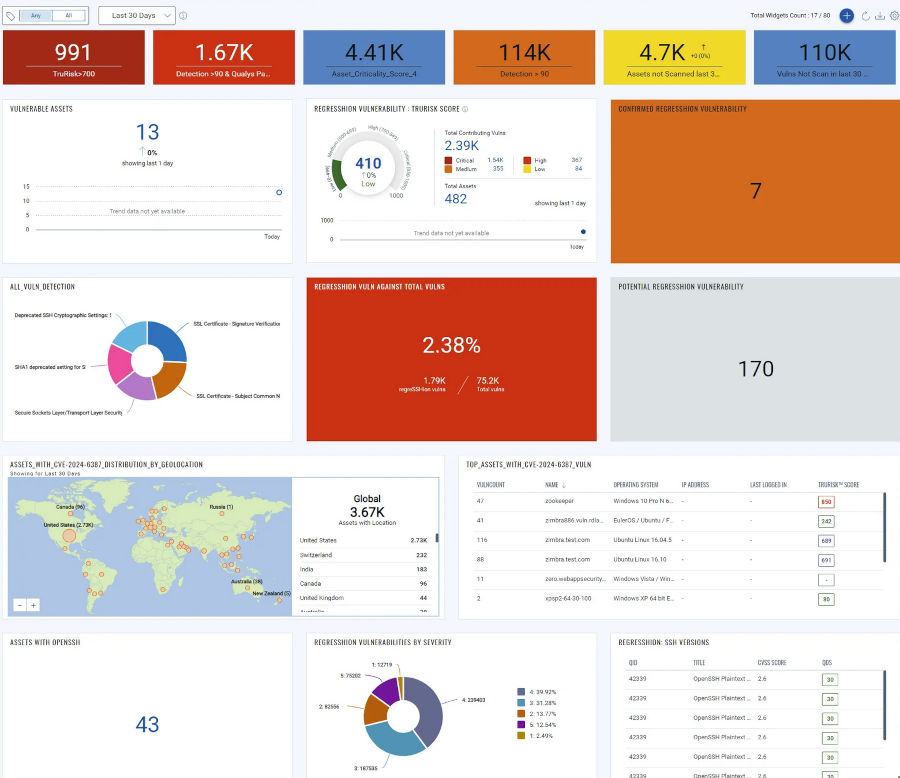
Task: Add a new widget with plus button
Action: click(847, 16)
